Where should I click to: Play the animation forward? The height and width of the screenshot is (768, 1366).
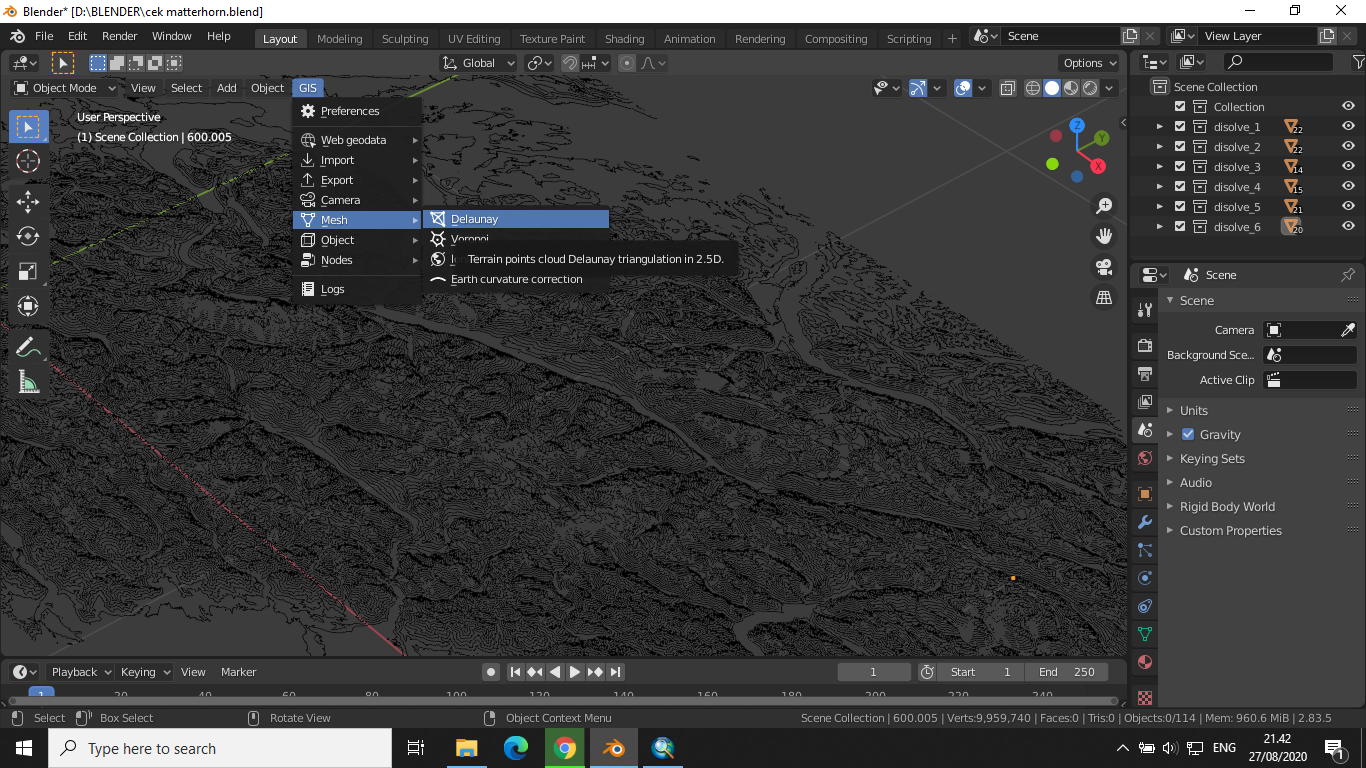(575, 672)
